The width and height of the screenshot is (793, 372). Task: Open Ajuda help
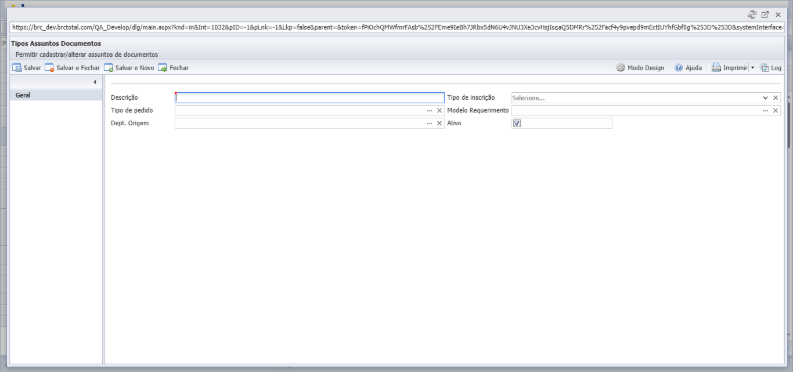coord(688,68)
